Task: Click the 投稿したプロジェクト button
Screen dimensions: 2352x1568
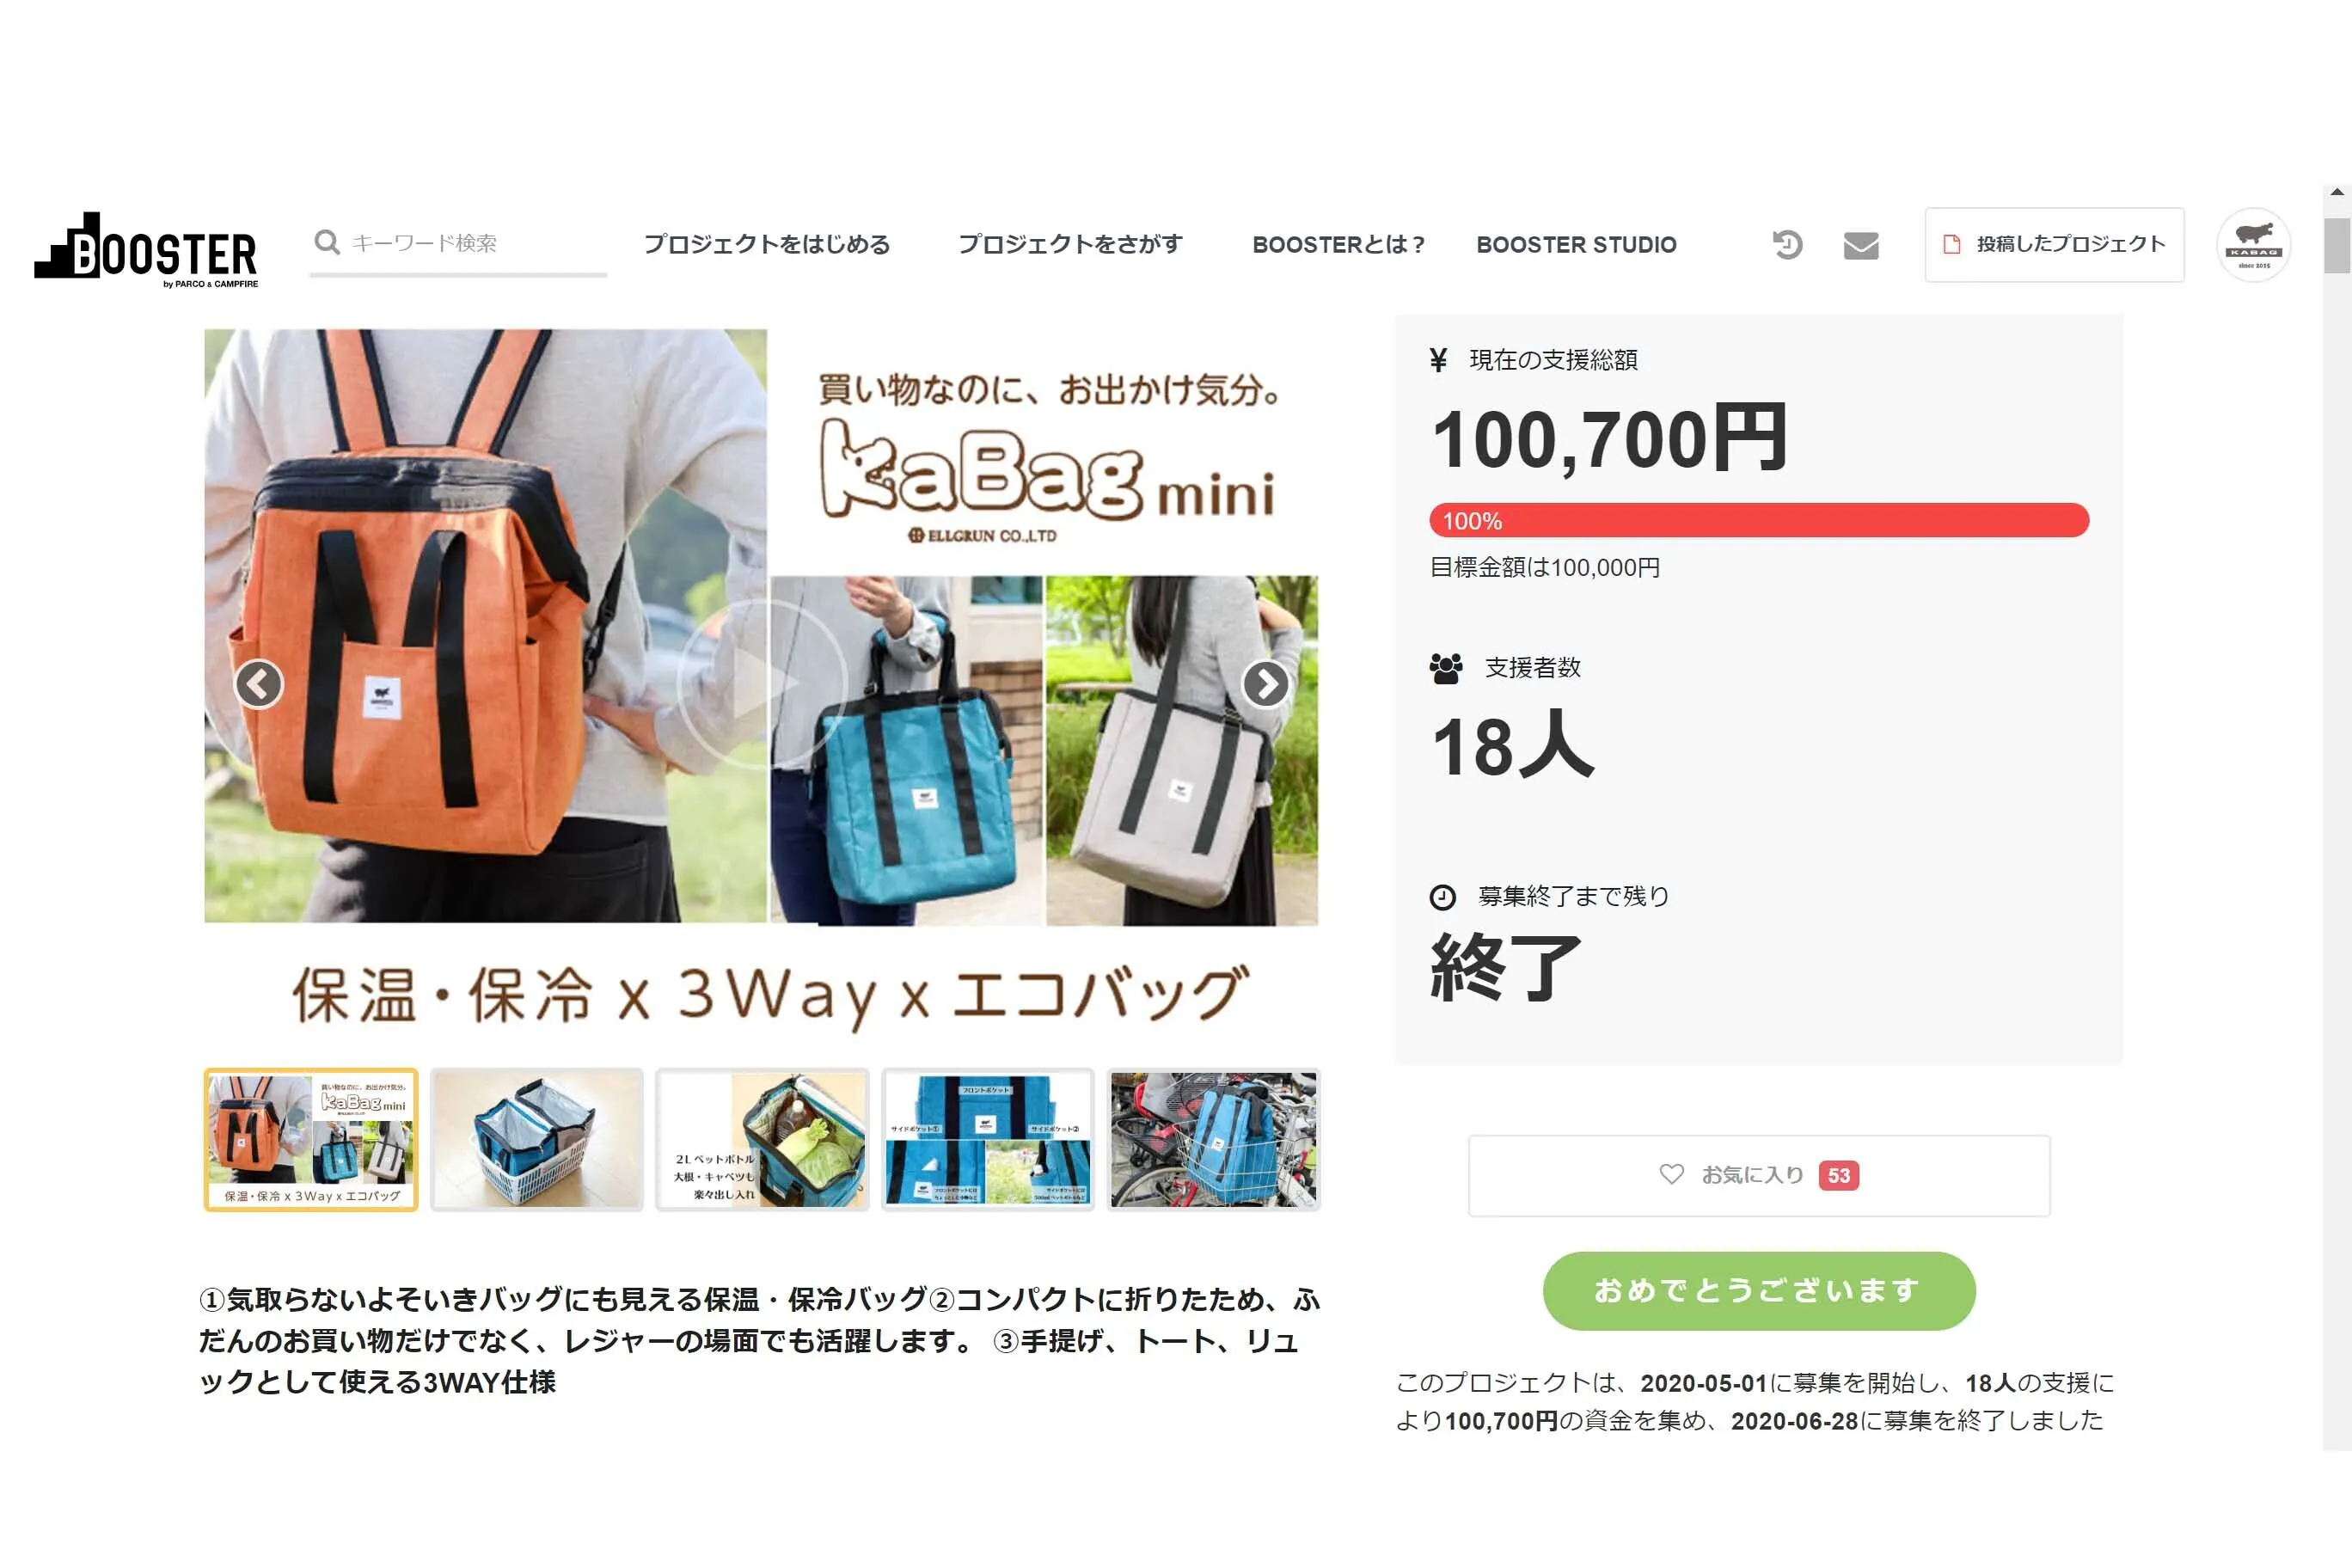Action: pos(2054,245)
